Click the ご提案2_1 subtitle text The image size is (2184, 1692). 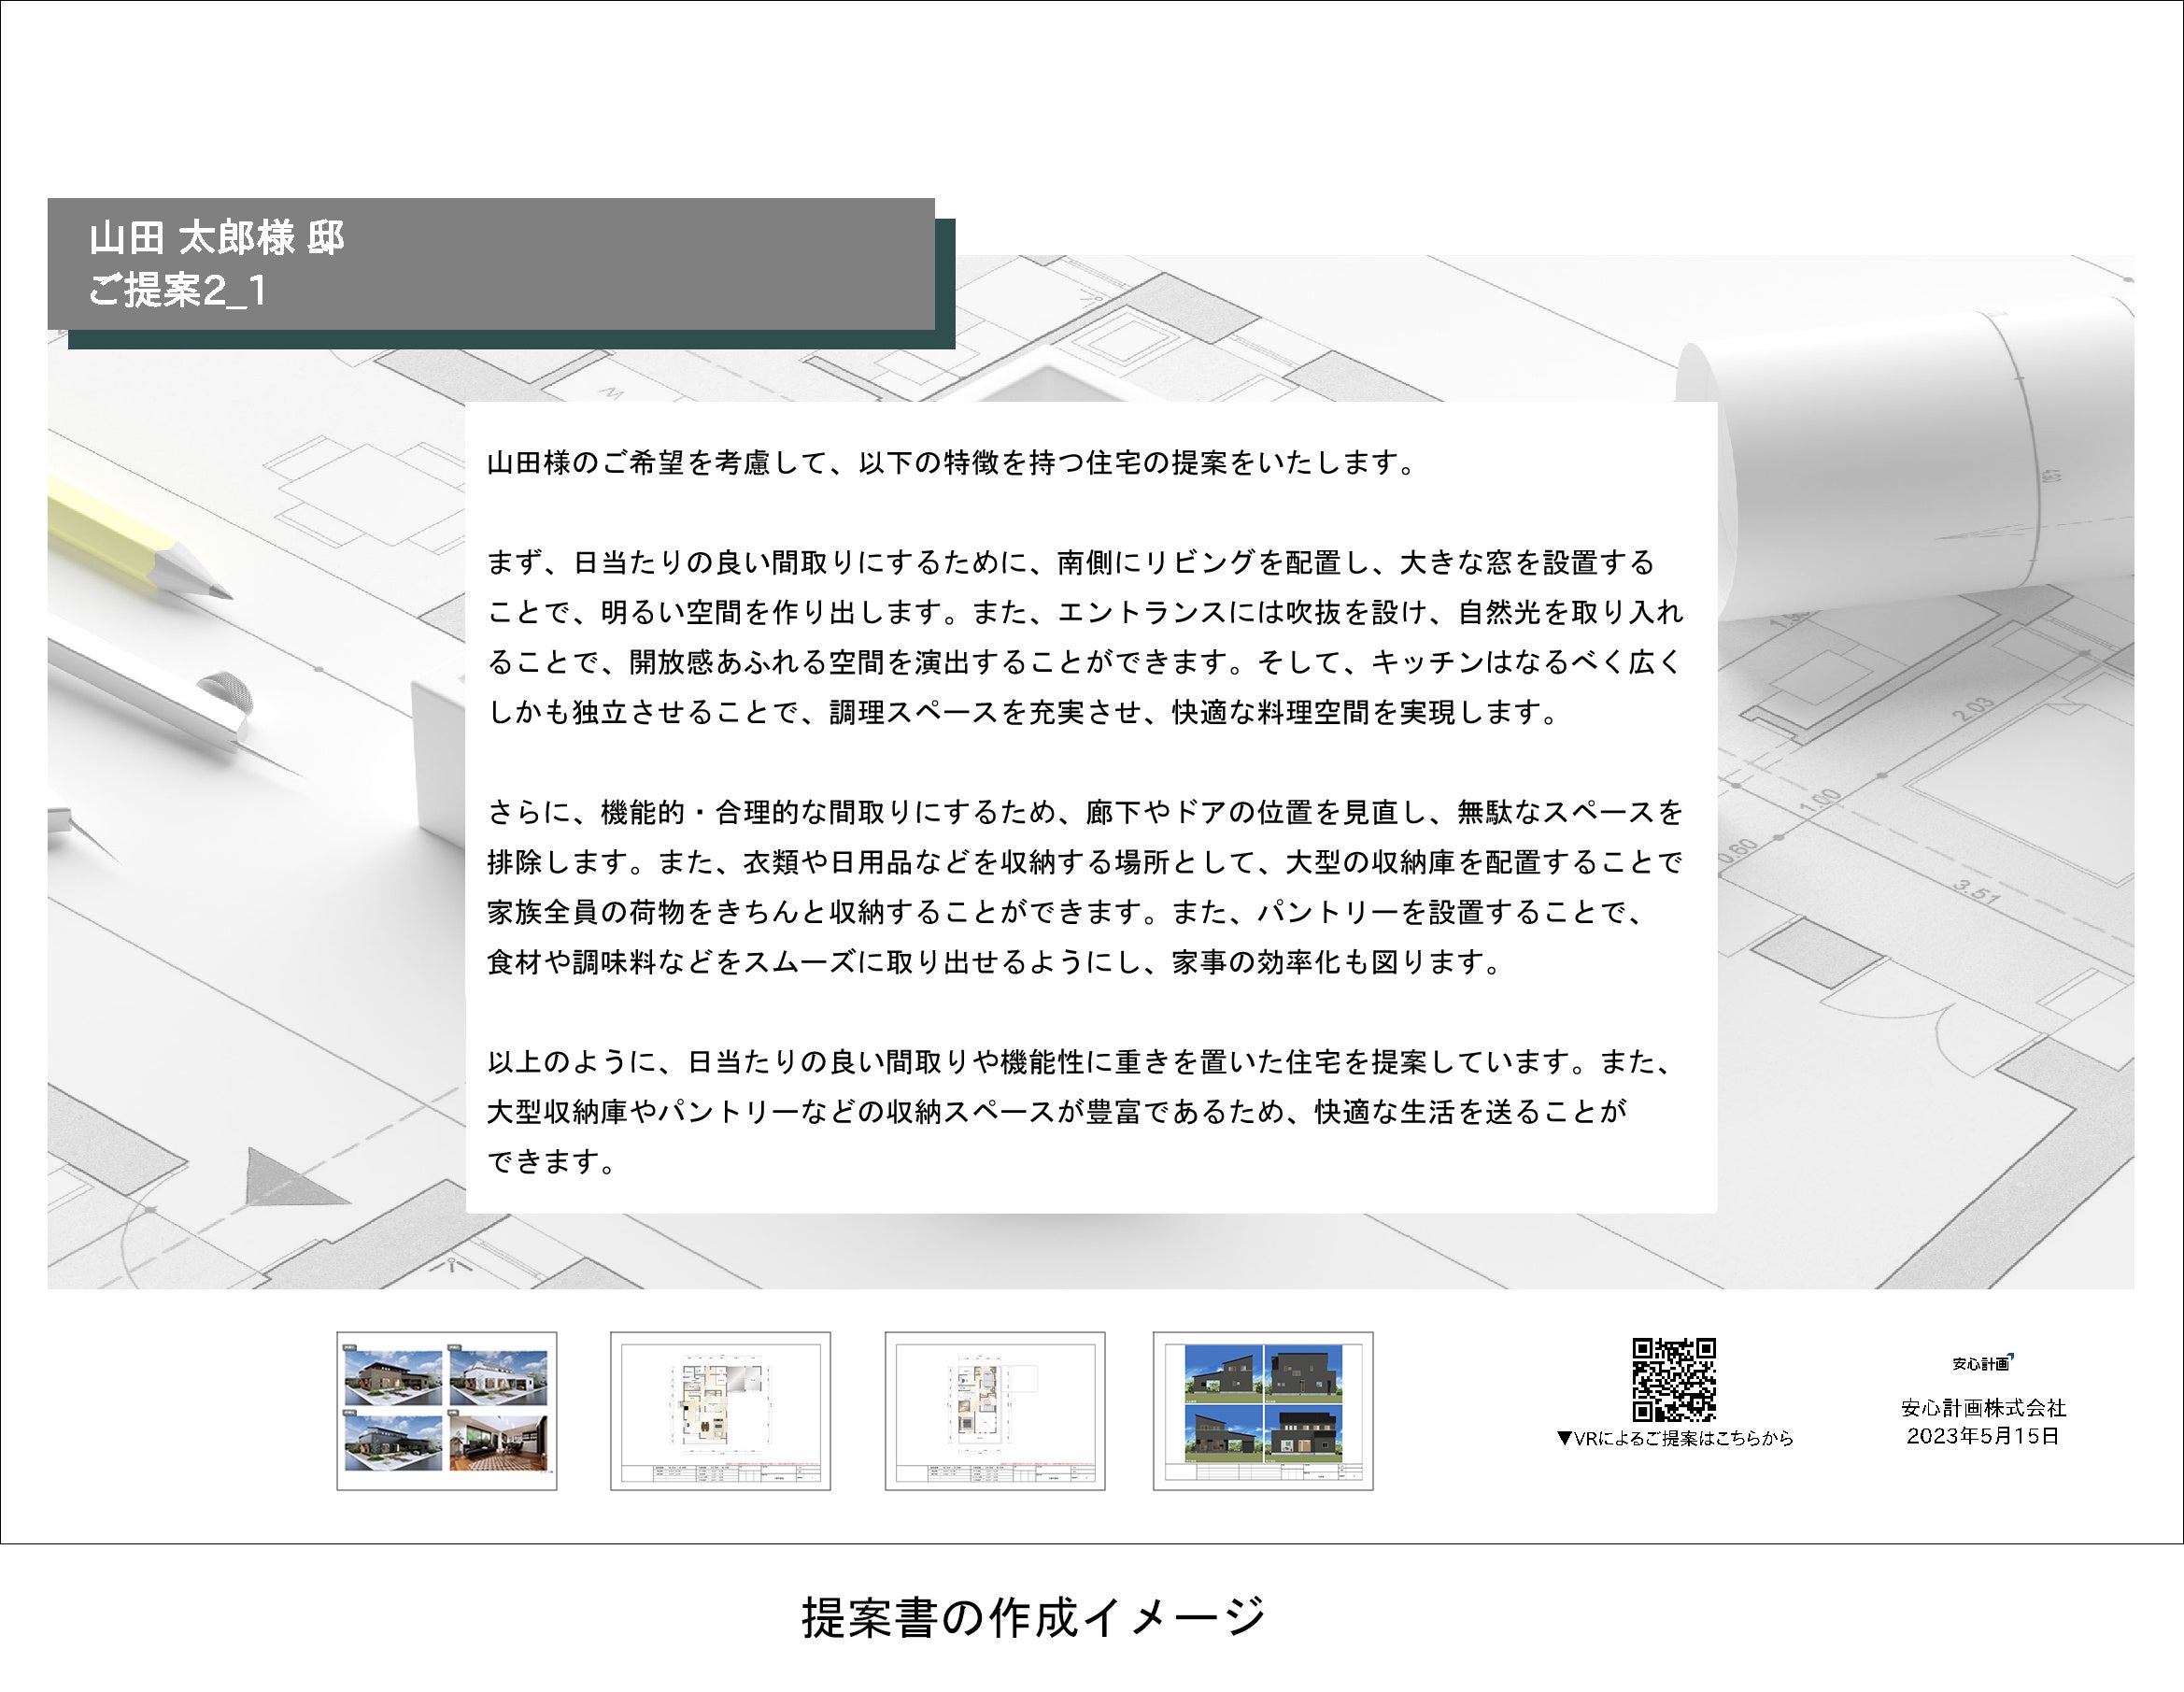178,290
